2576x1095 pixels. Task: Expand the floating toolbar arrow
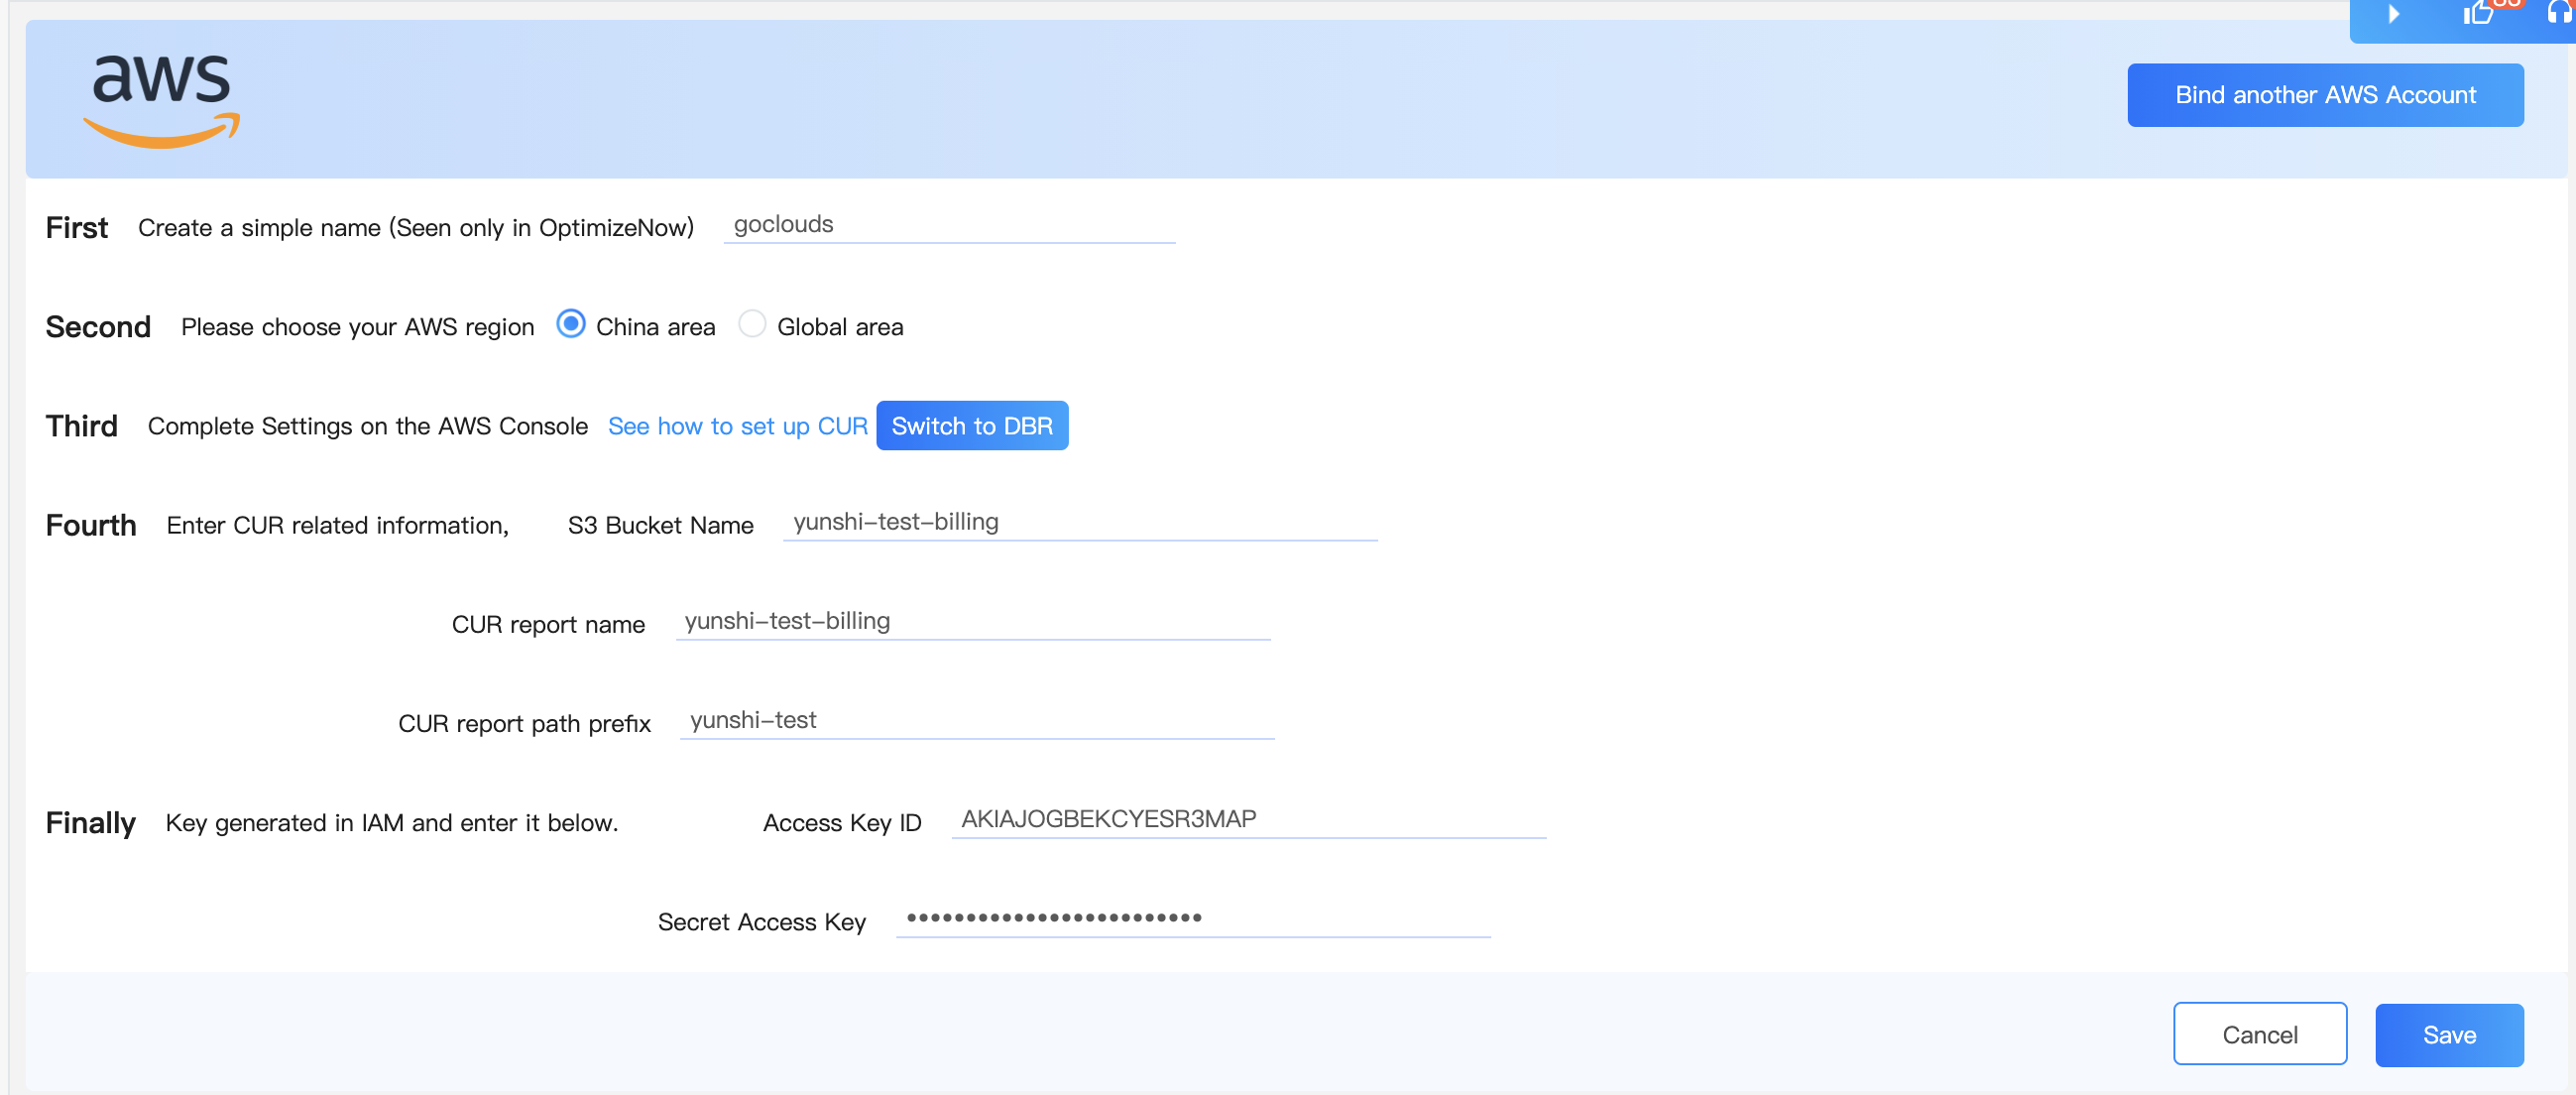(2393, 14)
